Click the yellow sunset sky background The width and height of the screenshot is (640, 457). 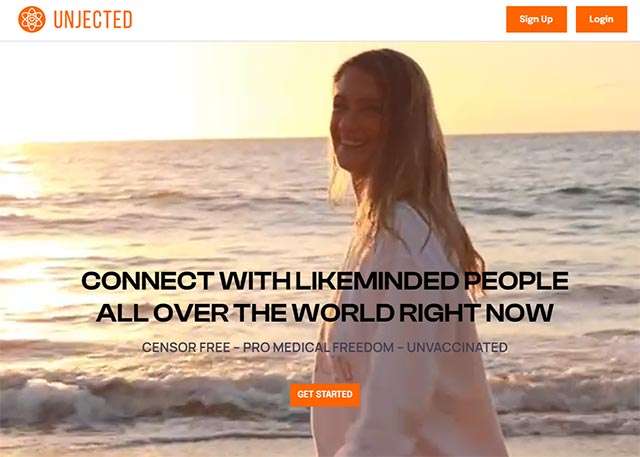pyautogui.click(x=163, y=90)
